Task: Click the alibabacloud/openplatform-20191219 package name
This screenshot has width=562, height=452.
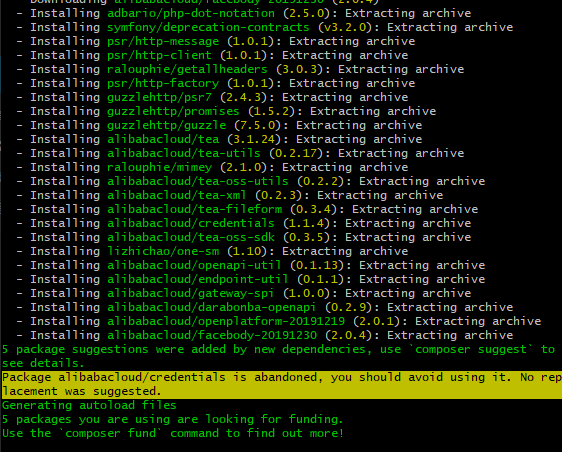Action: tap(226, 322)
